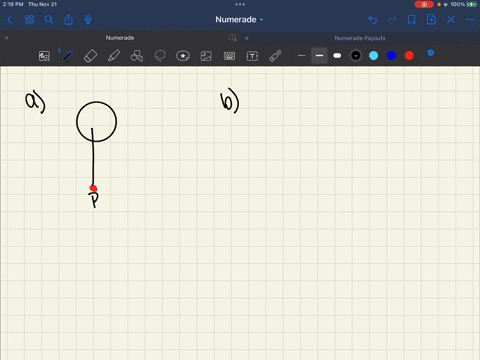Select the Pen tool
The image size is (480, 360).
(x=67, y=56)
